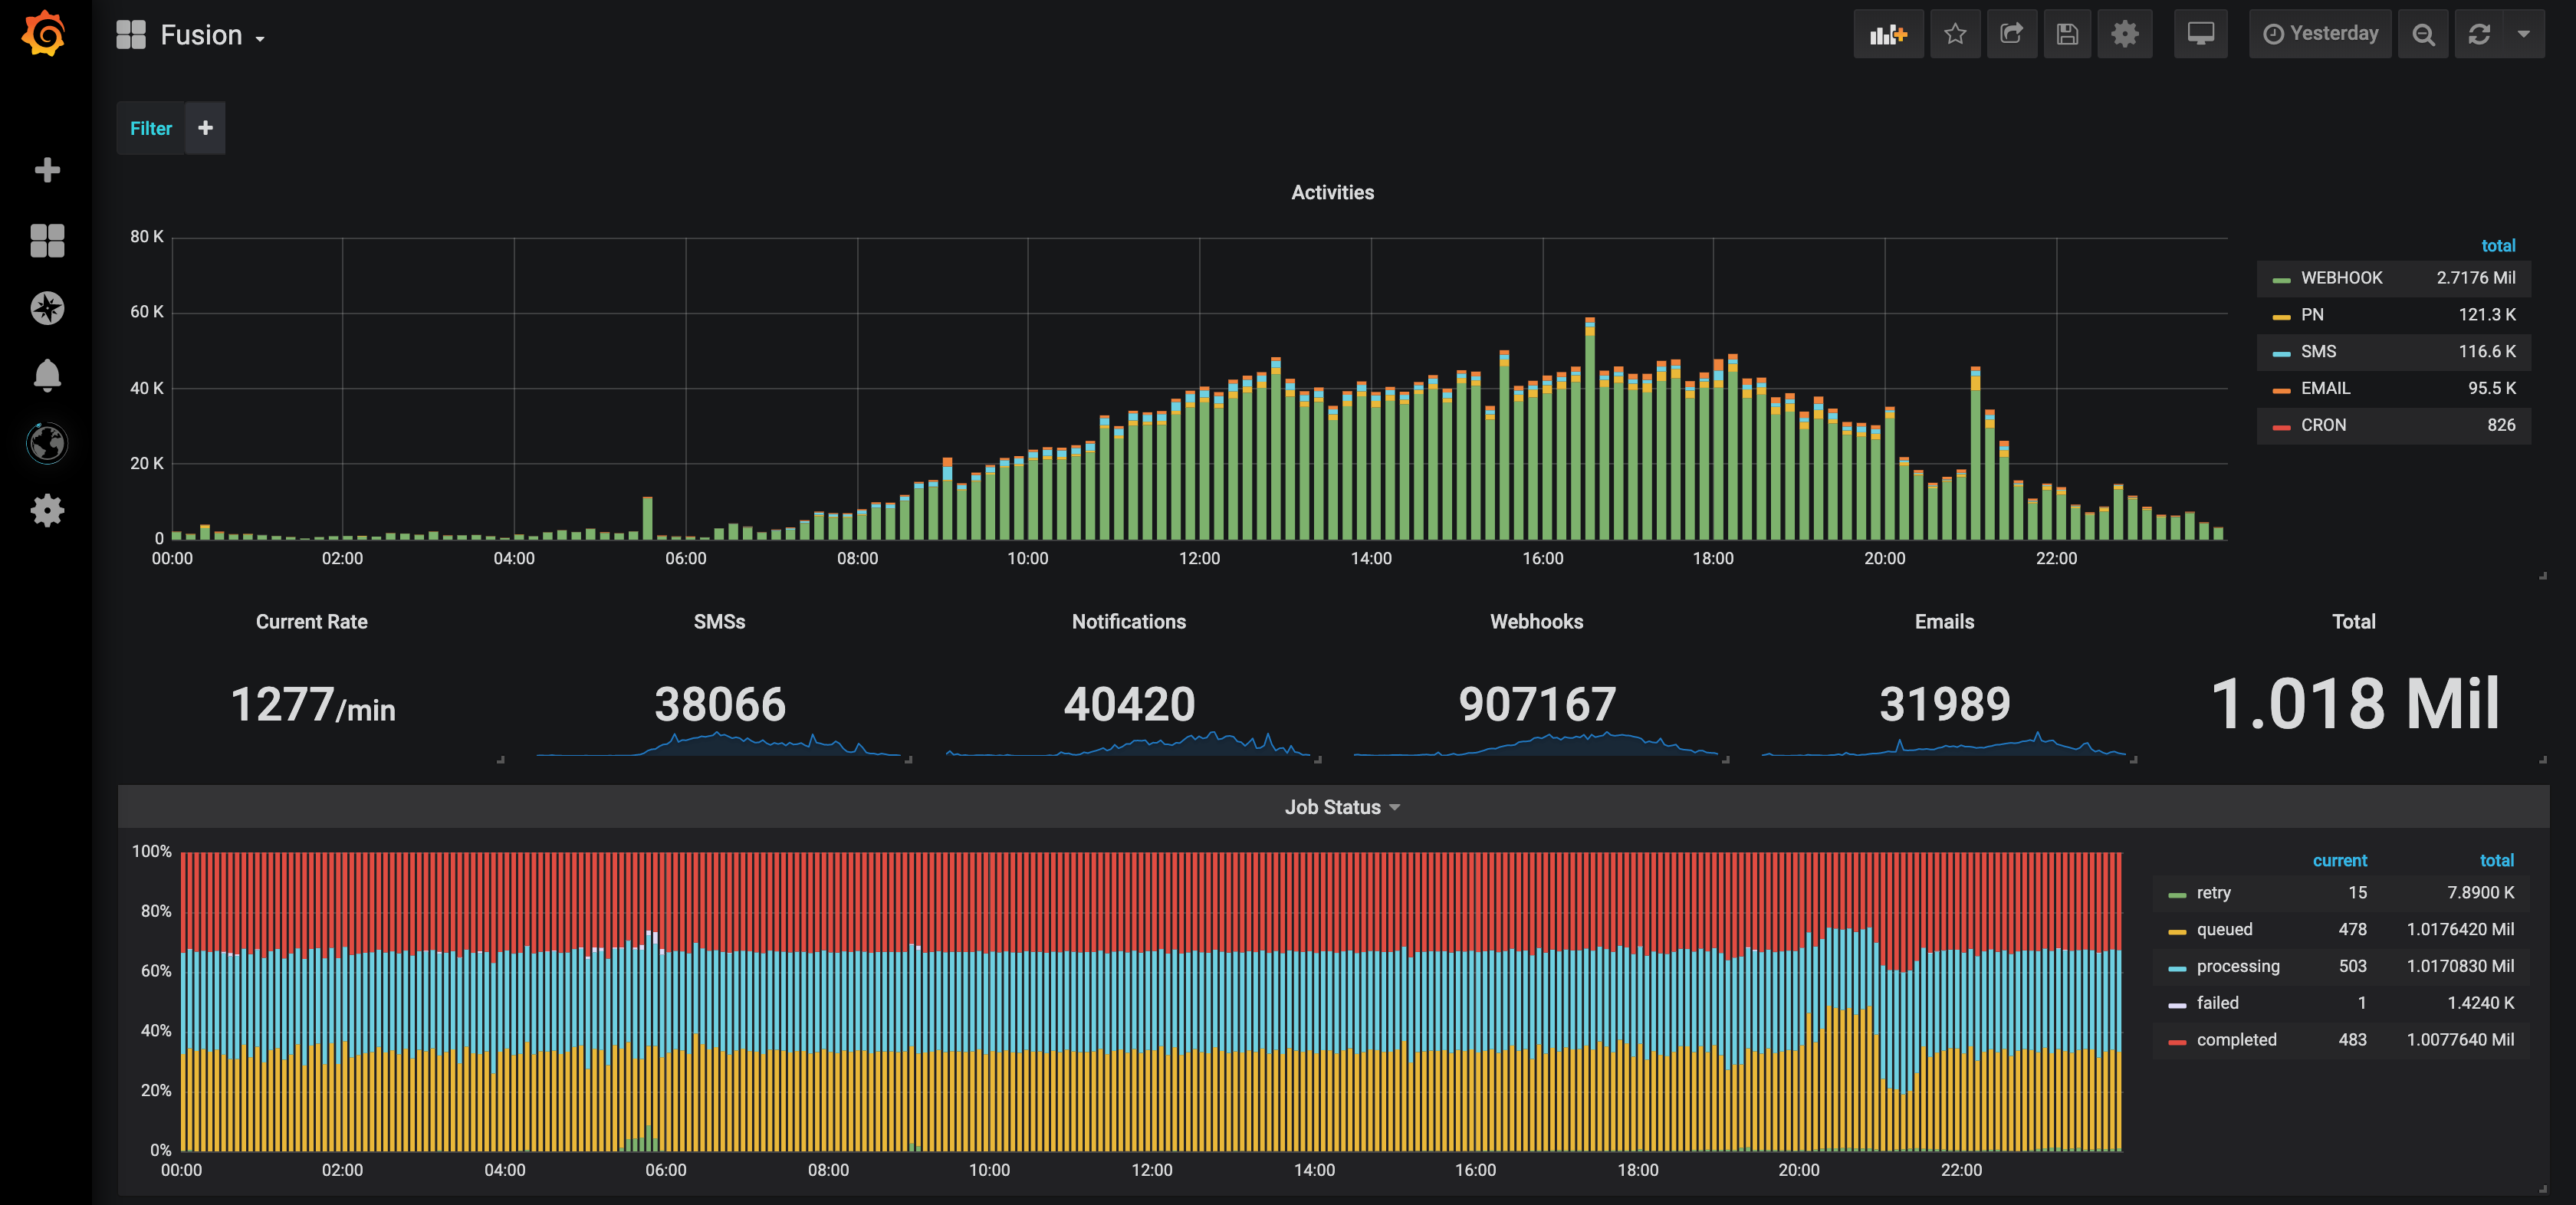Cycle view mode with monitor icon
The height and width of the screenshot is (1205, 2576).
[x=2200, y=34]
